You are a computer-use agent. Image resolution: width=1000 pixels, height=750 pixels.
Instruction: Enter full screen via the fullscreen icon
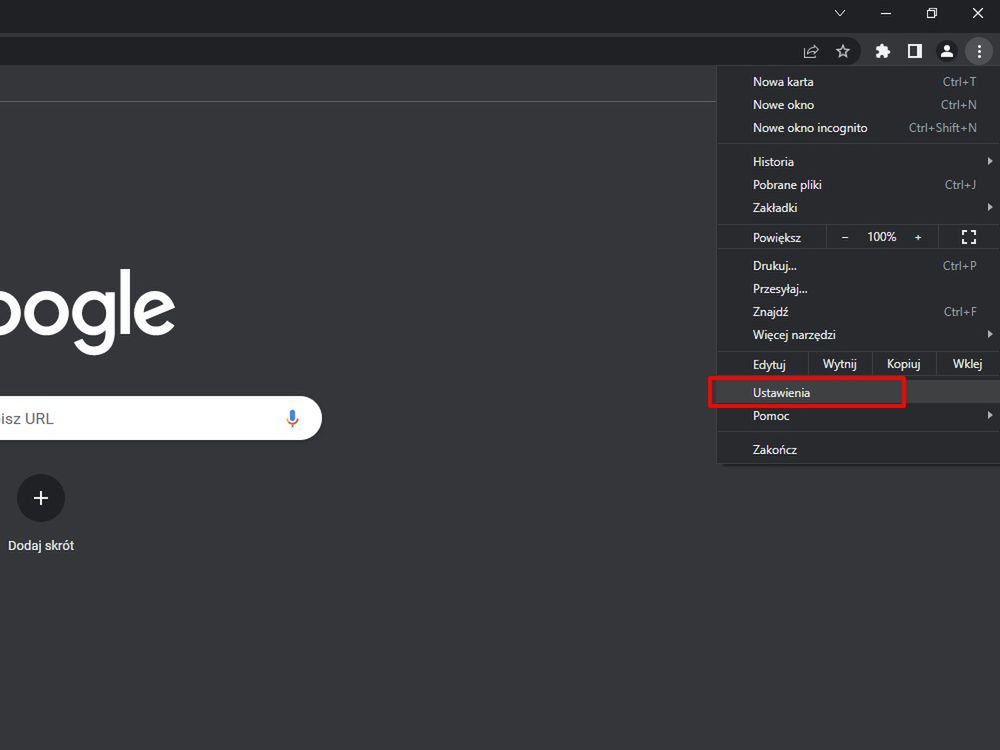968,237
